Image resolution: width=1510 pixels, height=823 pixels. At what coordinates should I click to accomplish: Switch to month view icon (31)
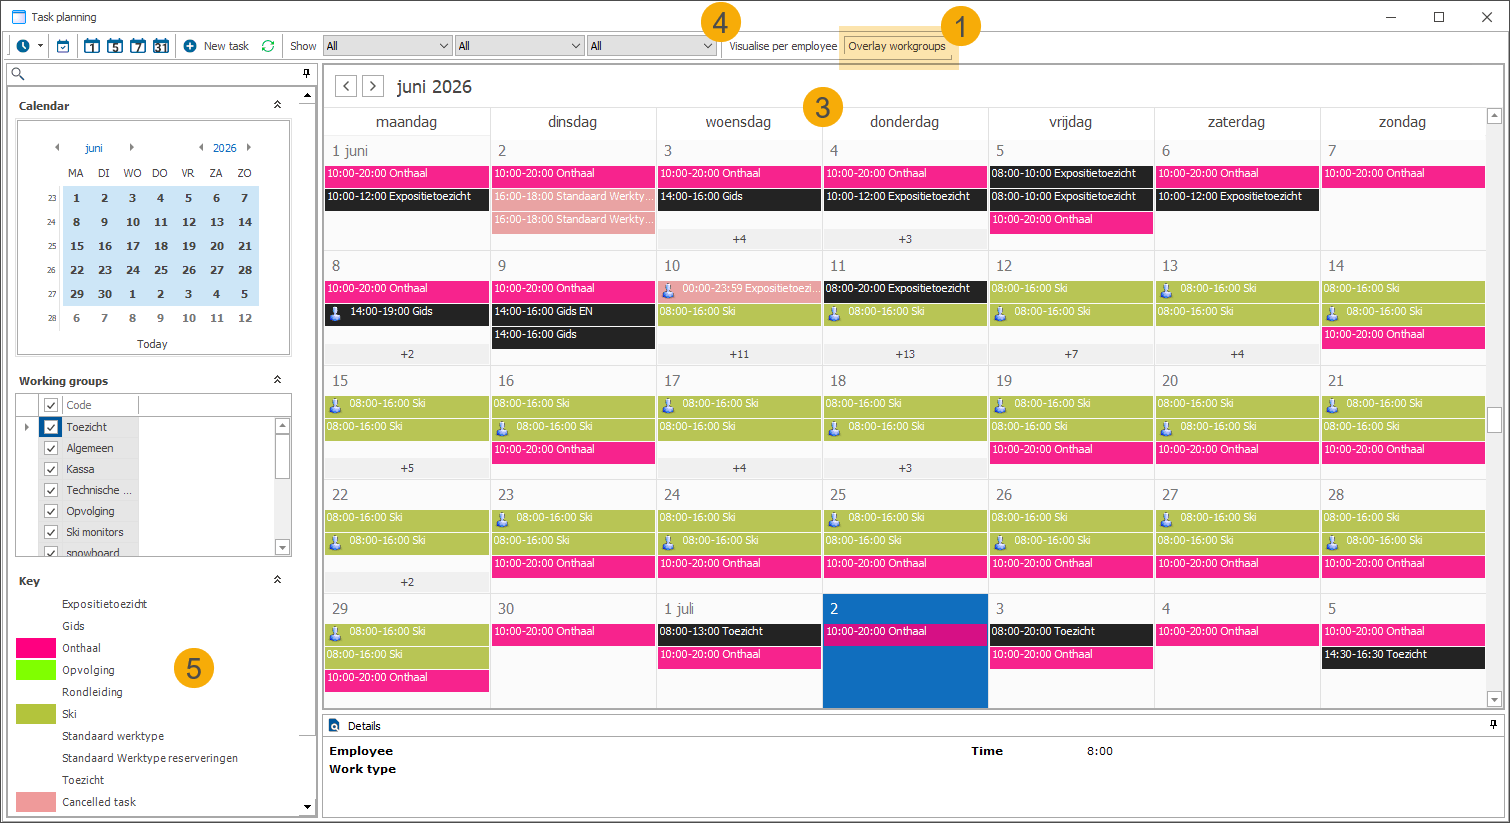[161, 46]
